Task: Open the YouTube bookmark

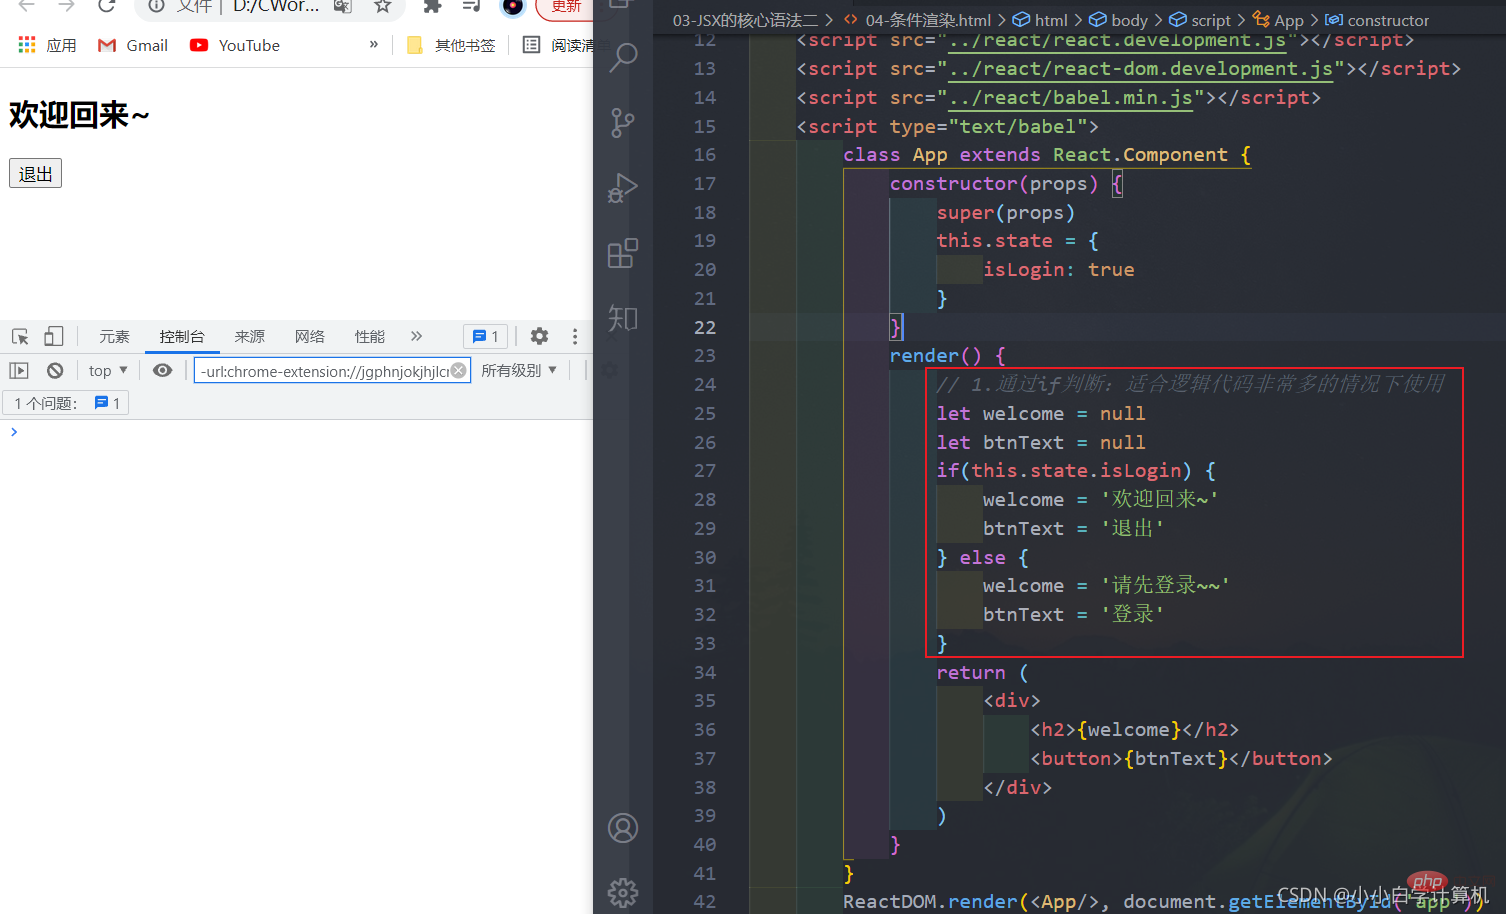Action: [x=235, y=45]
